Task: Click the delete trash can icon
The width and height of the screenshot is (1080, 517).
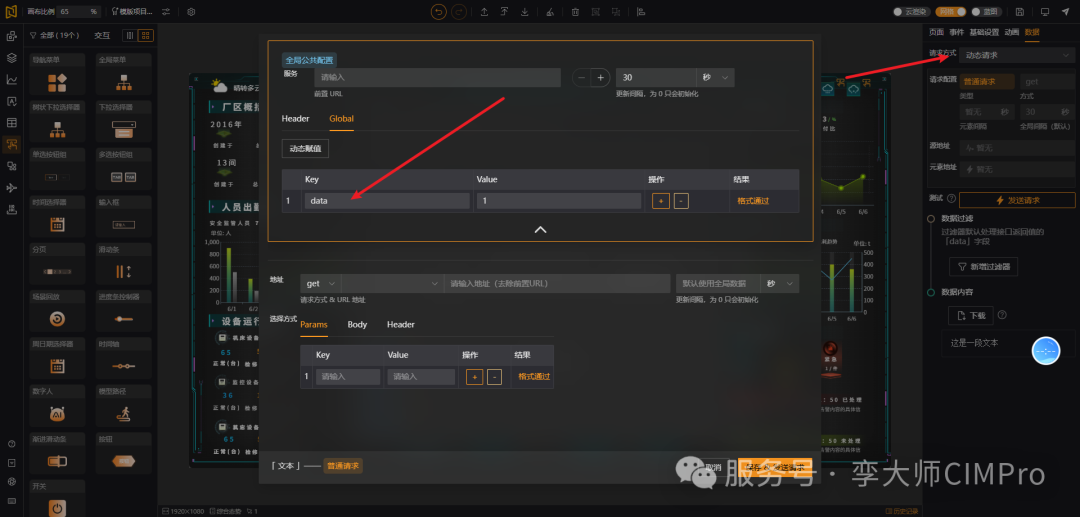Action: click(575, 12)
